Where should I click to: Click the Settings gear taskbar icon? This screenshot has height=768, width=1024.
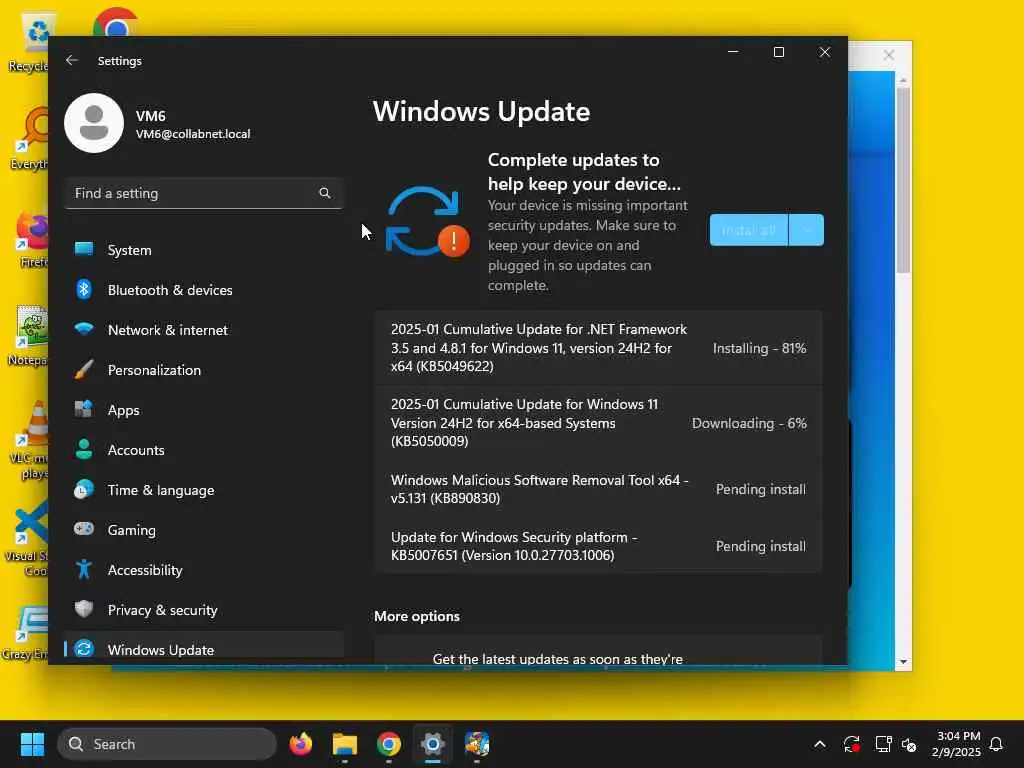pos(432,744)
